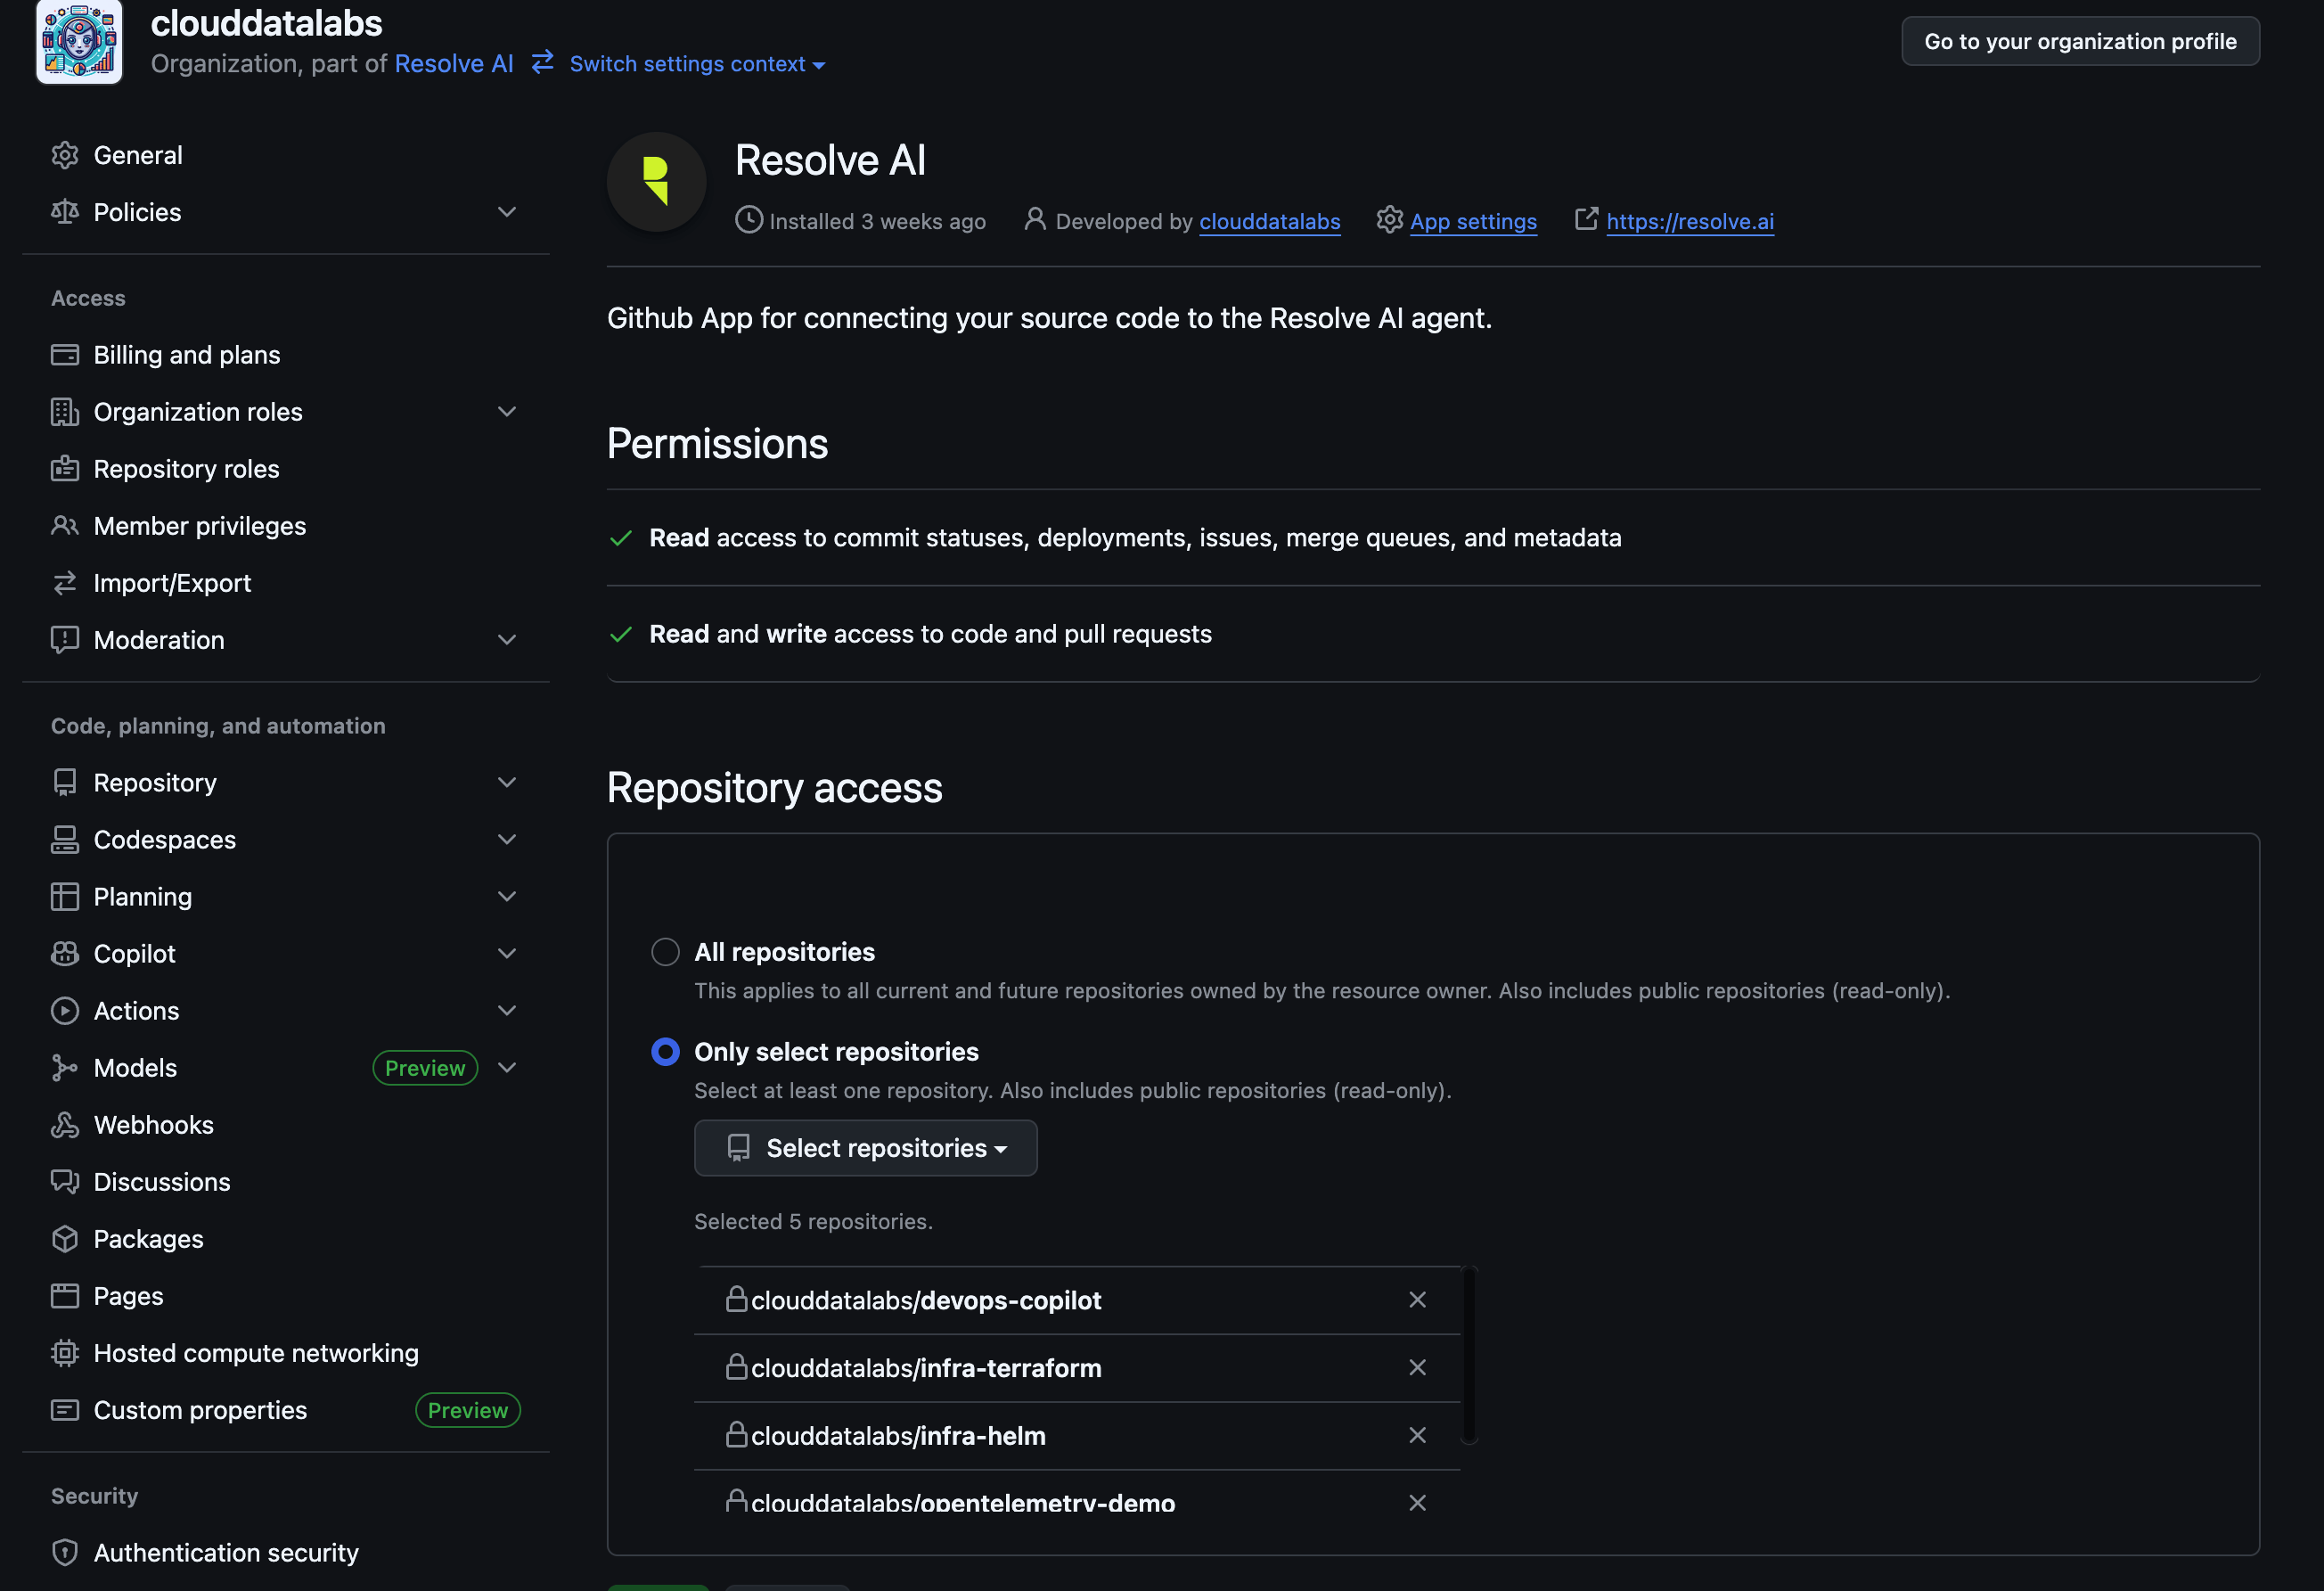This screenshot has height=1591, width=2324.
Task: Click the repository list scrollbar
Action: point(1469,1354)
